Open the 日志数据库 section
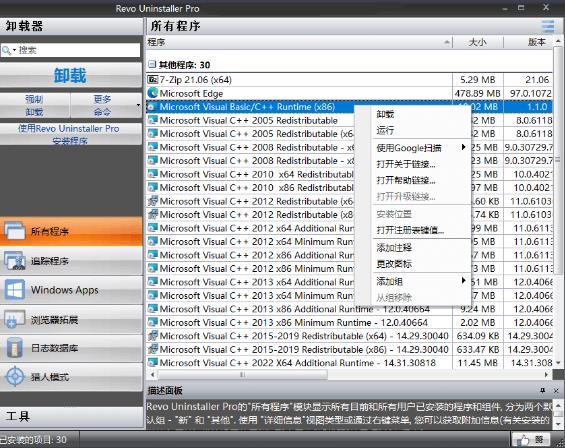The width and height of the screenshot is (565, 448). pos(71,348)
